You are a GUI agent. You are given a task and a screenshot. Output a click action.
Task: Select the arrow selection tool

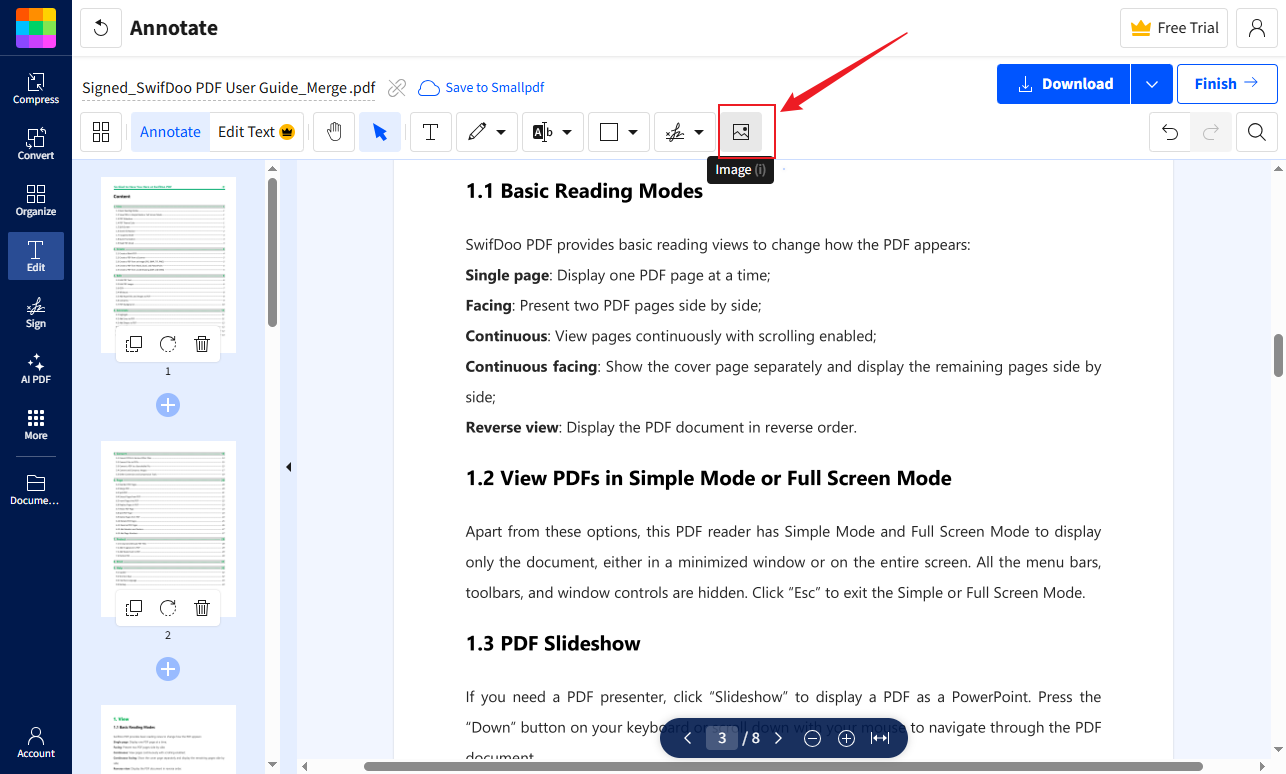[381, 131]
